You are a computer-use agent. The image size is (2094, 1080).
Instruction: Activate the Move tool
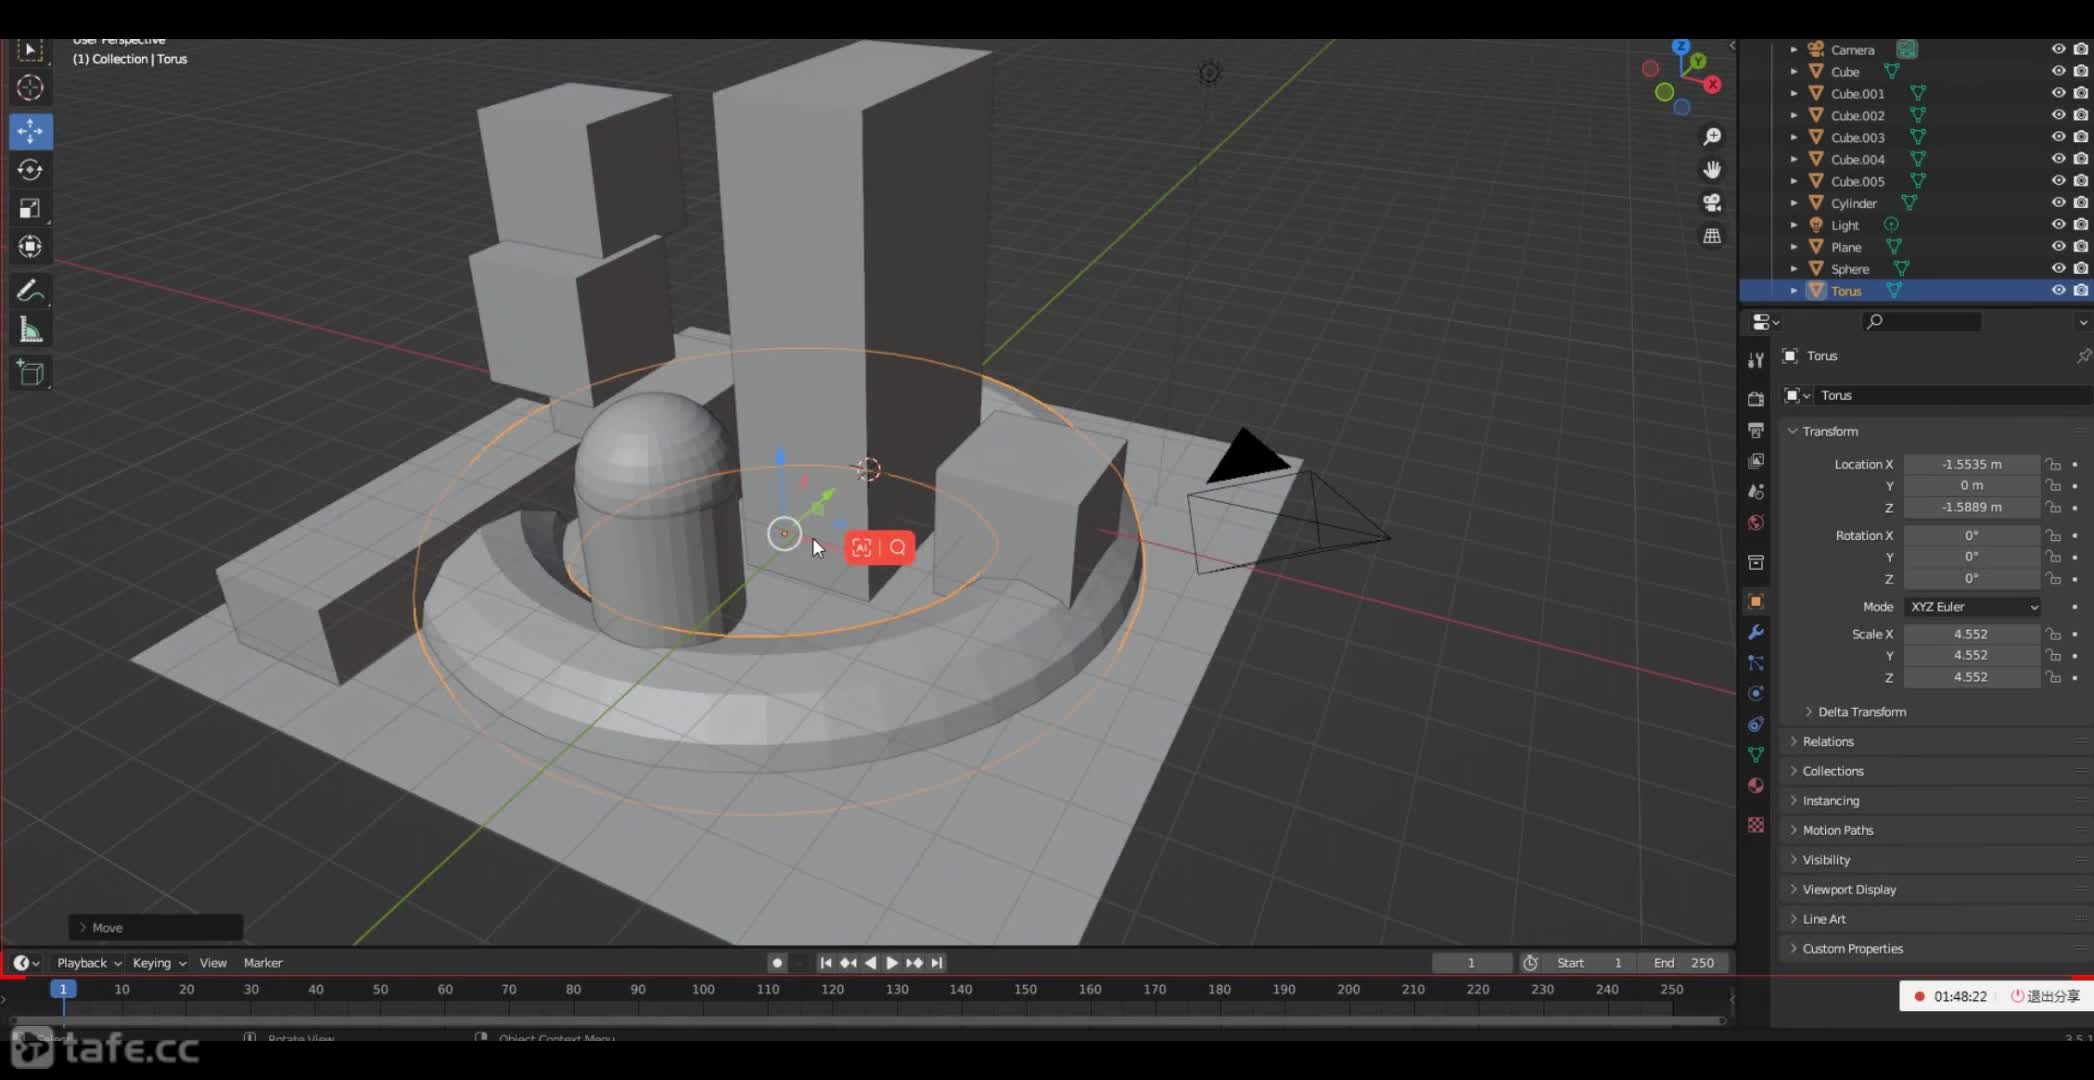click(30, 131)
